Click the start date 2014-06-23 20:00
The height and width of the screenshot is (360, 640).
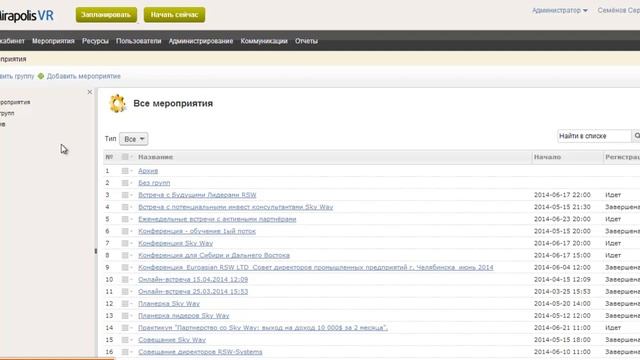(562, 219)
